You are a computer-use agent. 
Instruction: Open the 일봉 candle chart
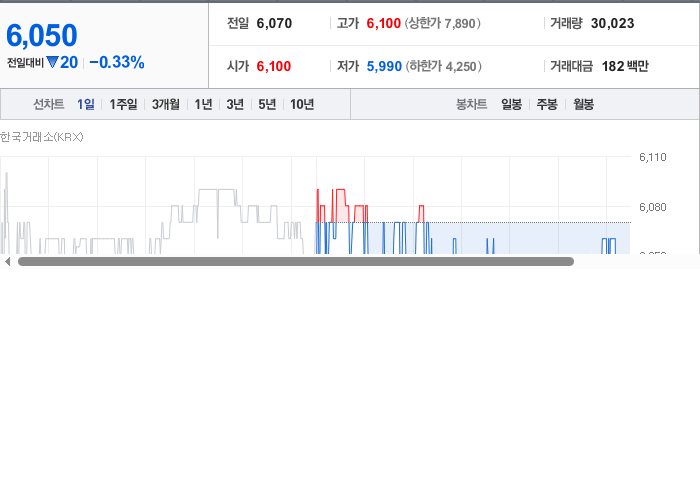coord(511,104)
